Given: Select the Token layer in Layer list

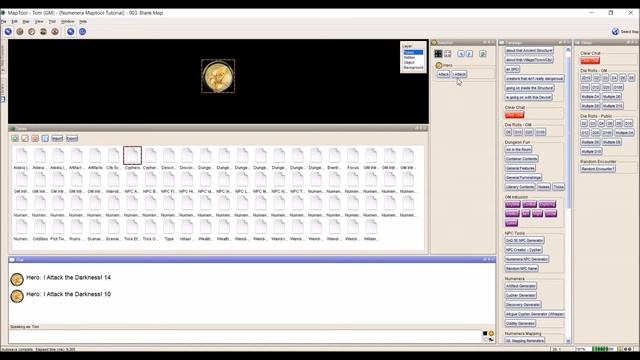Looking at the screenshot, I should (413, 53).
